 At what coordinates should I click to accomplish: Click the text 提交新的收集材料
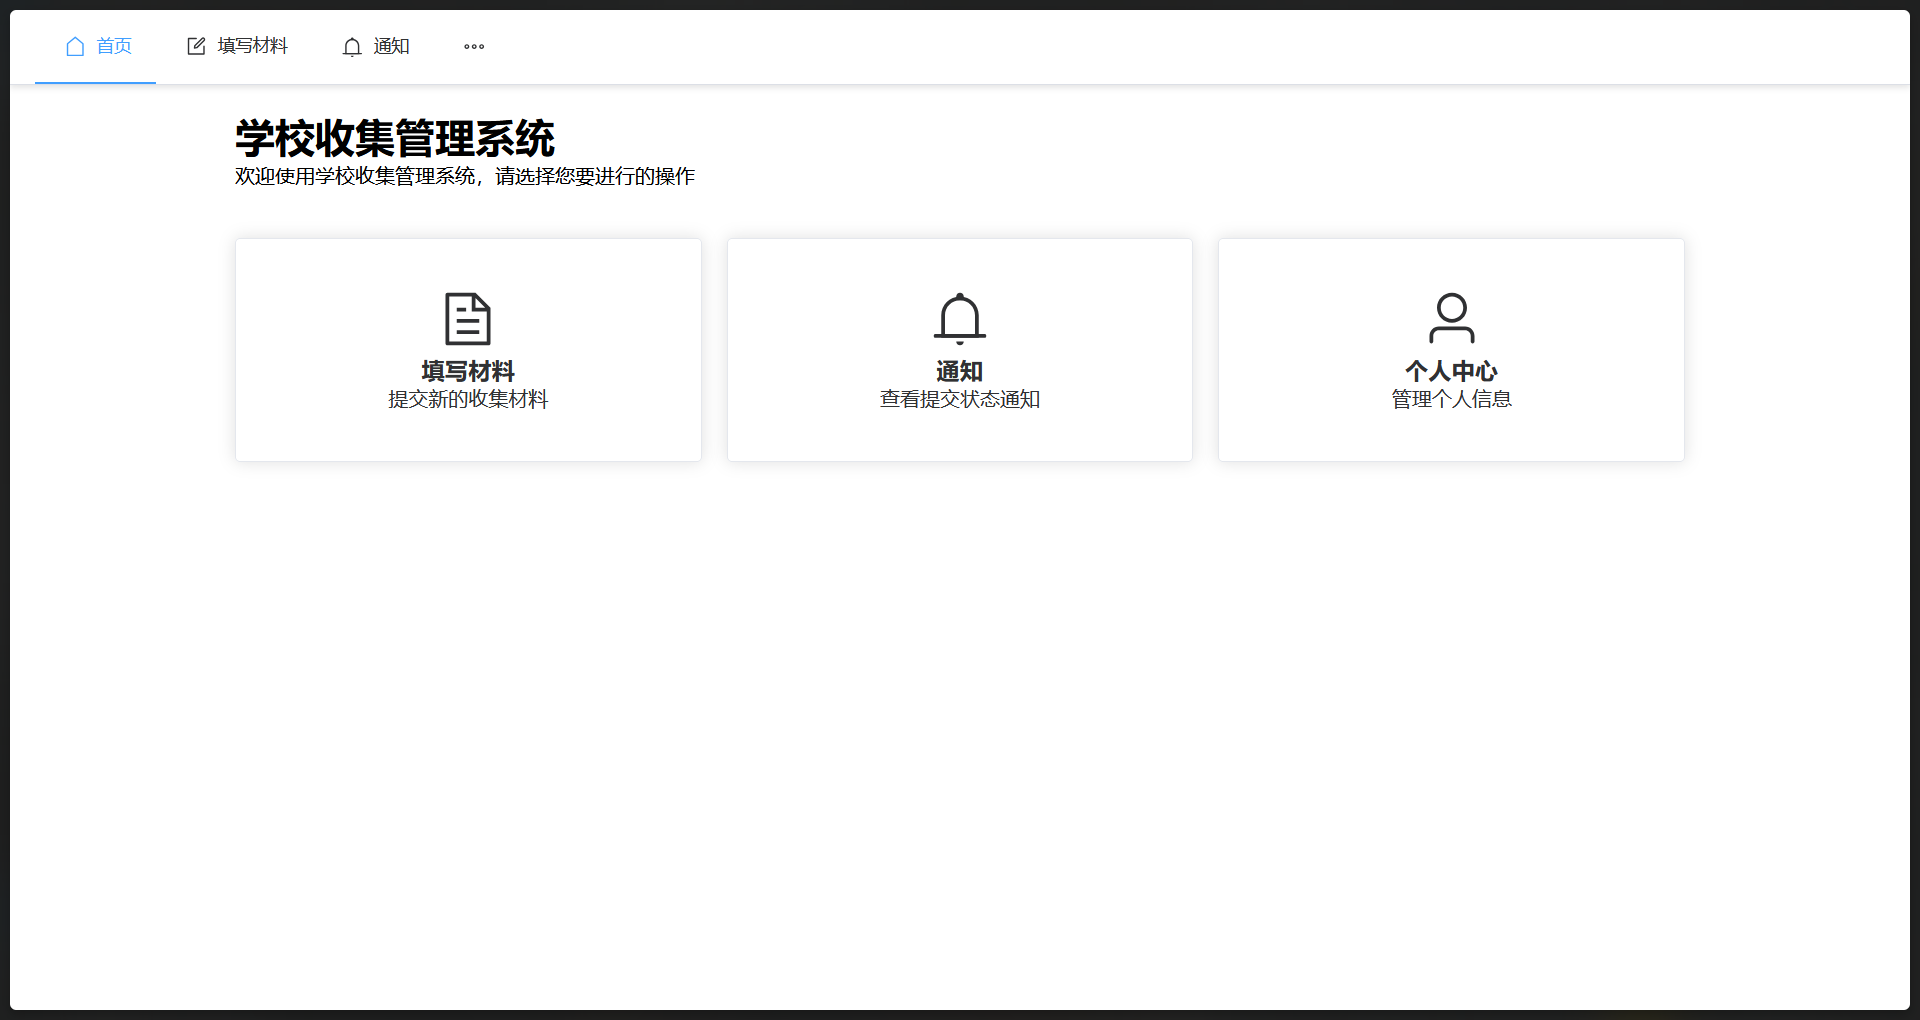468,399
